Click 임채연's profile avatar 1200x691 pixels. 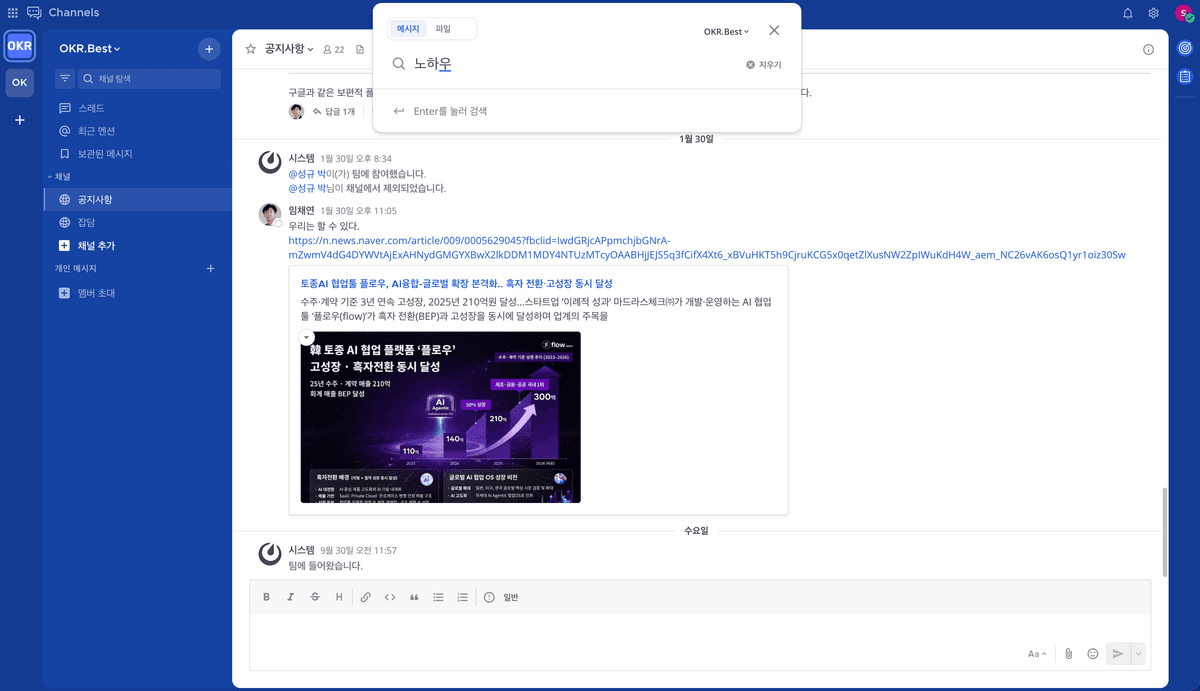(269, 214)
